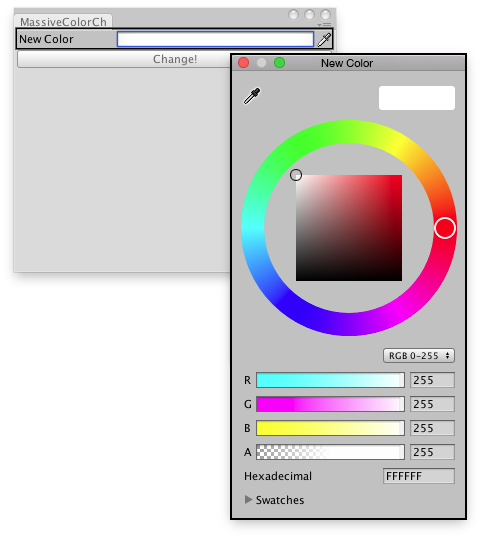Click the red hue handle on the color wheel
Screen dimensions: 480x536
click(445, 228)
